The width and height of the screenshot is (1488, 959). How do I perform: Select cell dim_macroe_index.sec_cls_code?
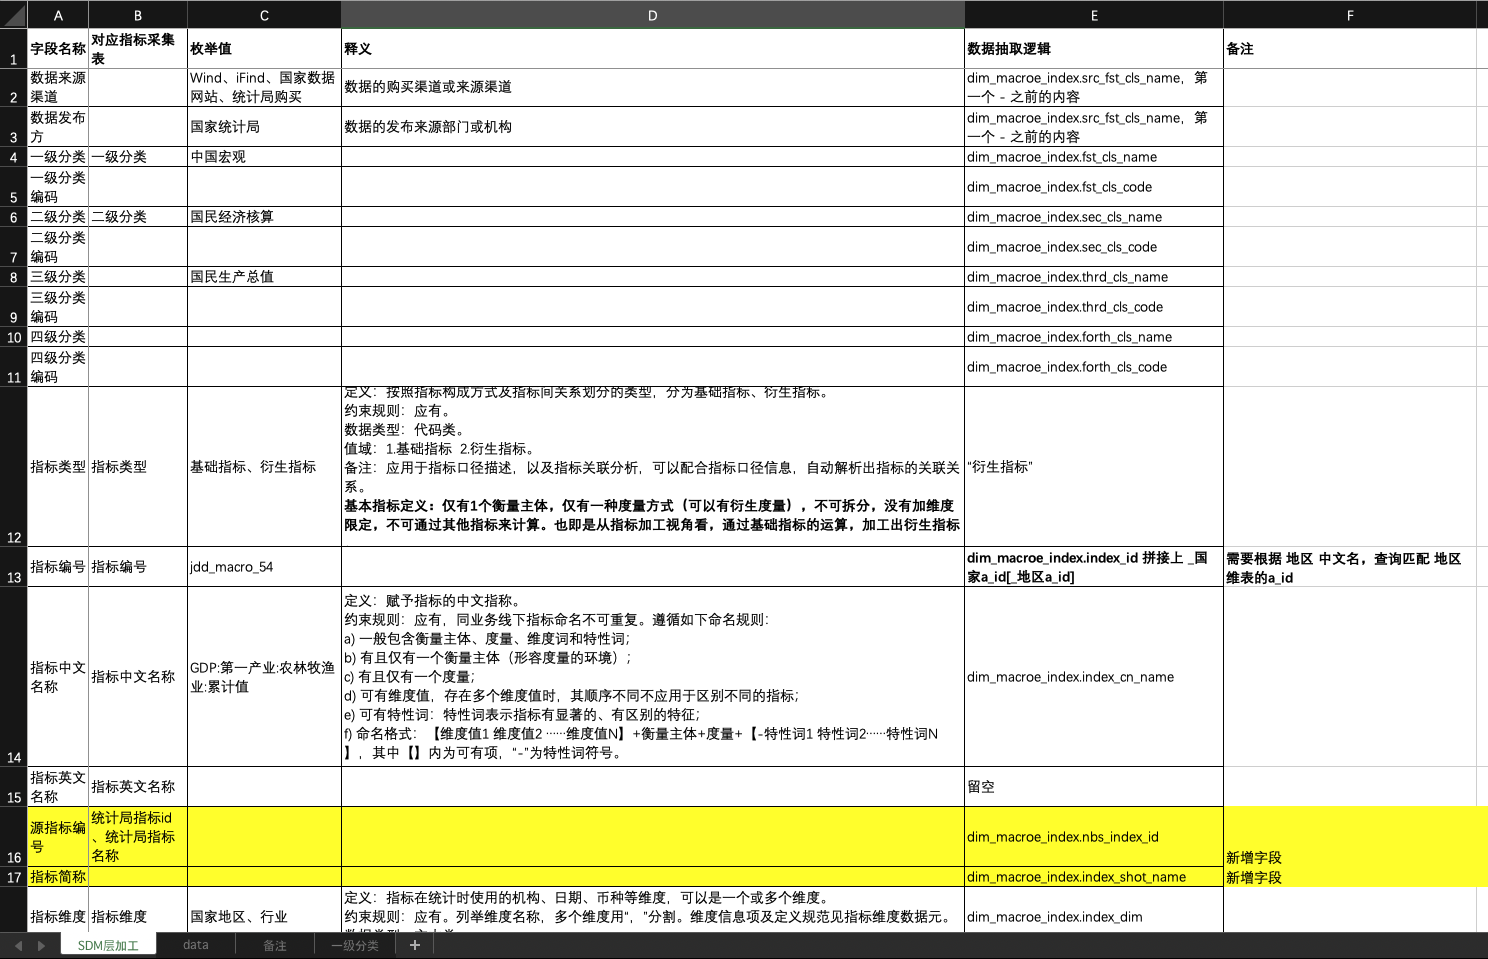click(1094, 247)
